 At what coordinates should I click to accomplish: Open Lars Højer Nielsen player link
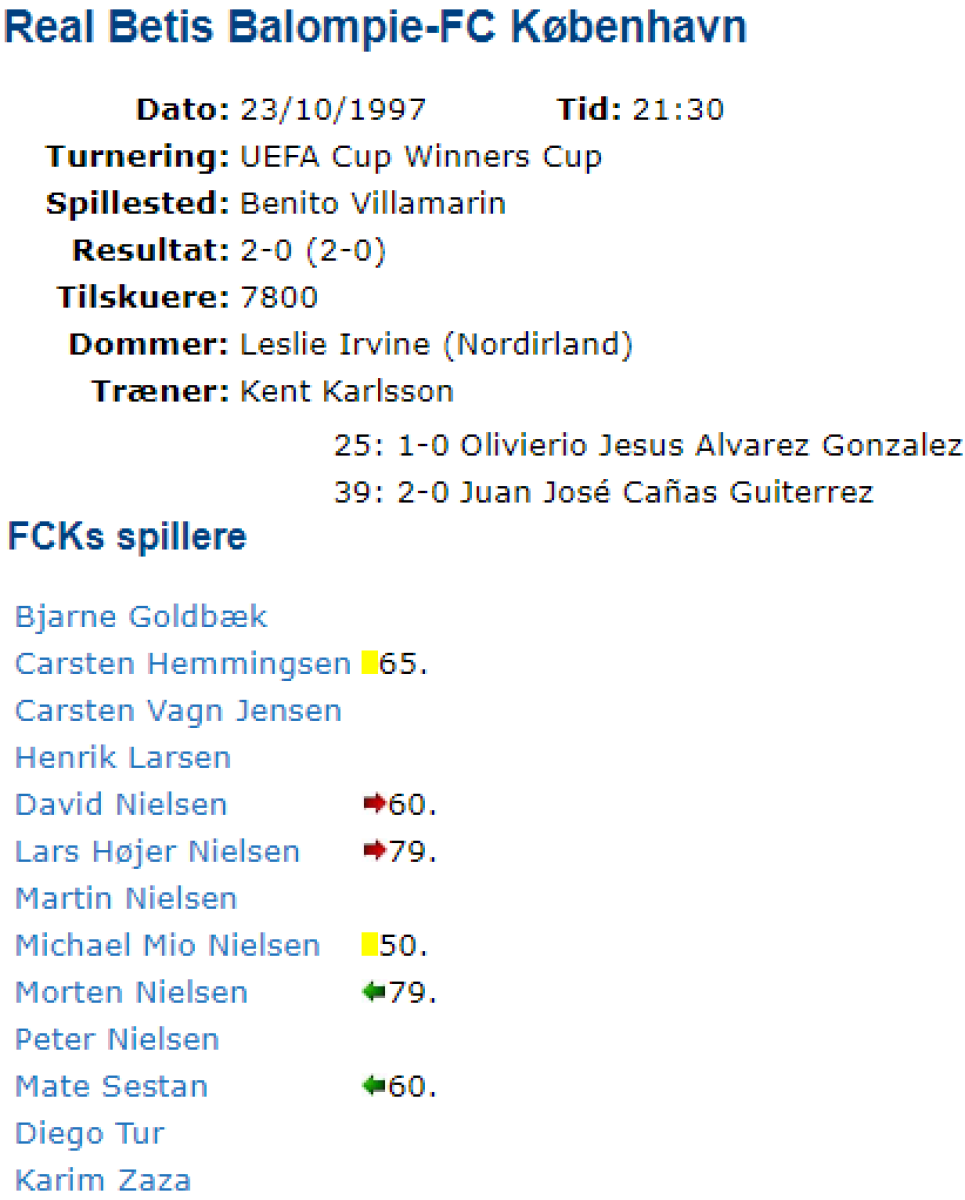pos(157,852)
